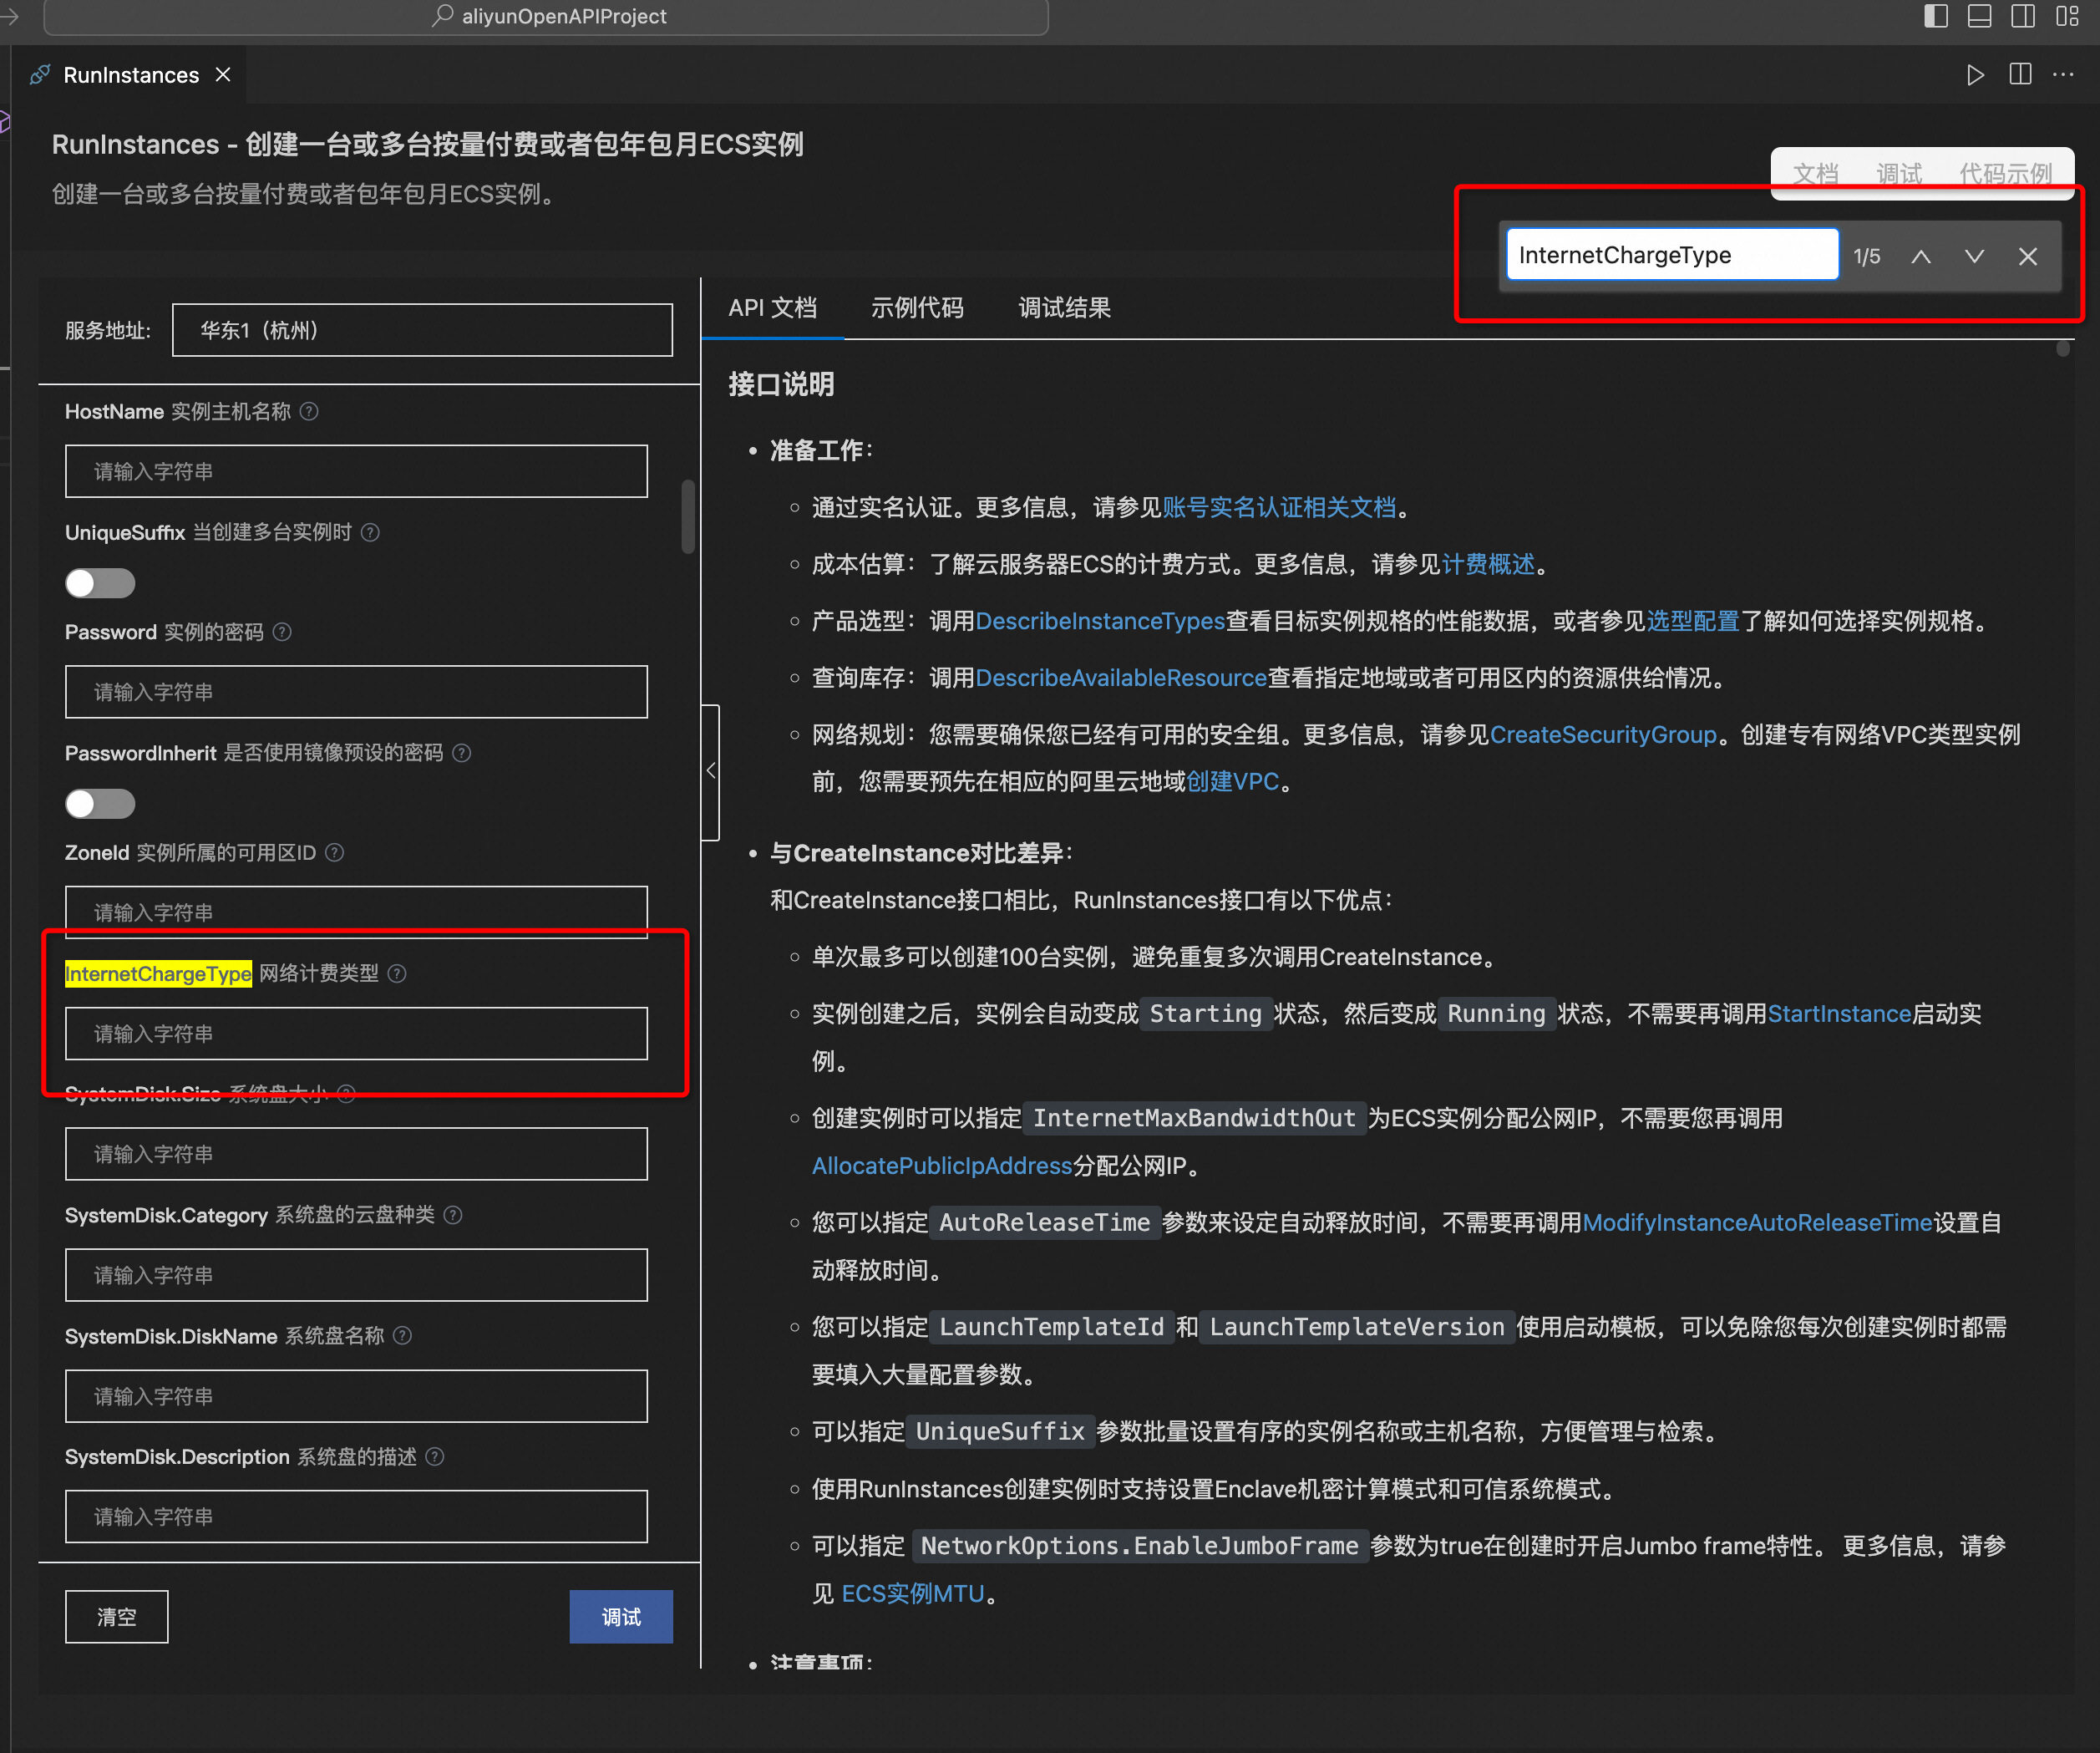Click the blue 调试 button
The image size is (2100, 1753).
(620, 1617)
